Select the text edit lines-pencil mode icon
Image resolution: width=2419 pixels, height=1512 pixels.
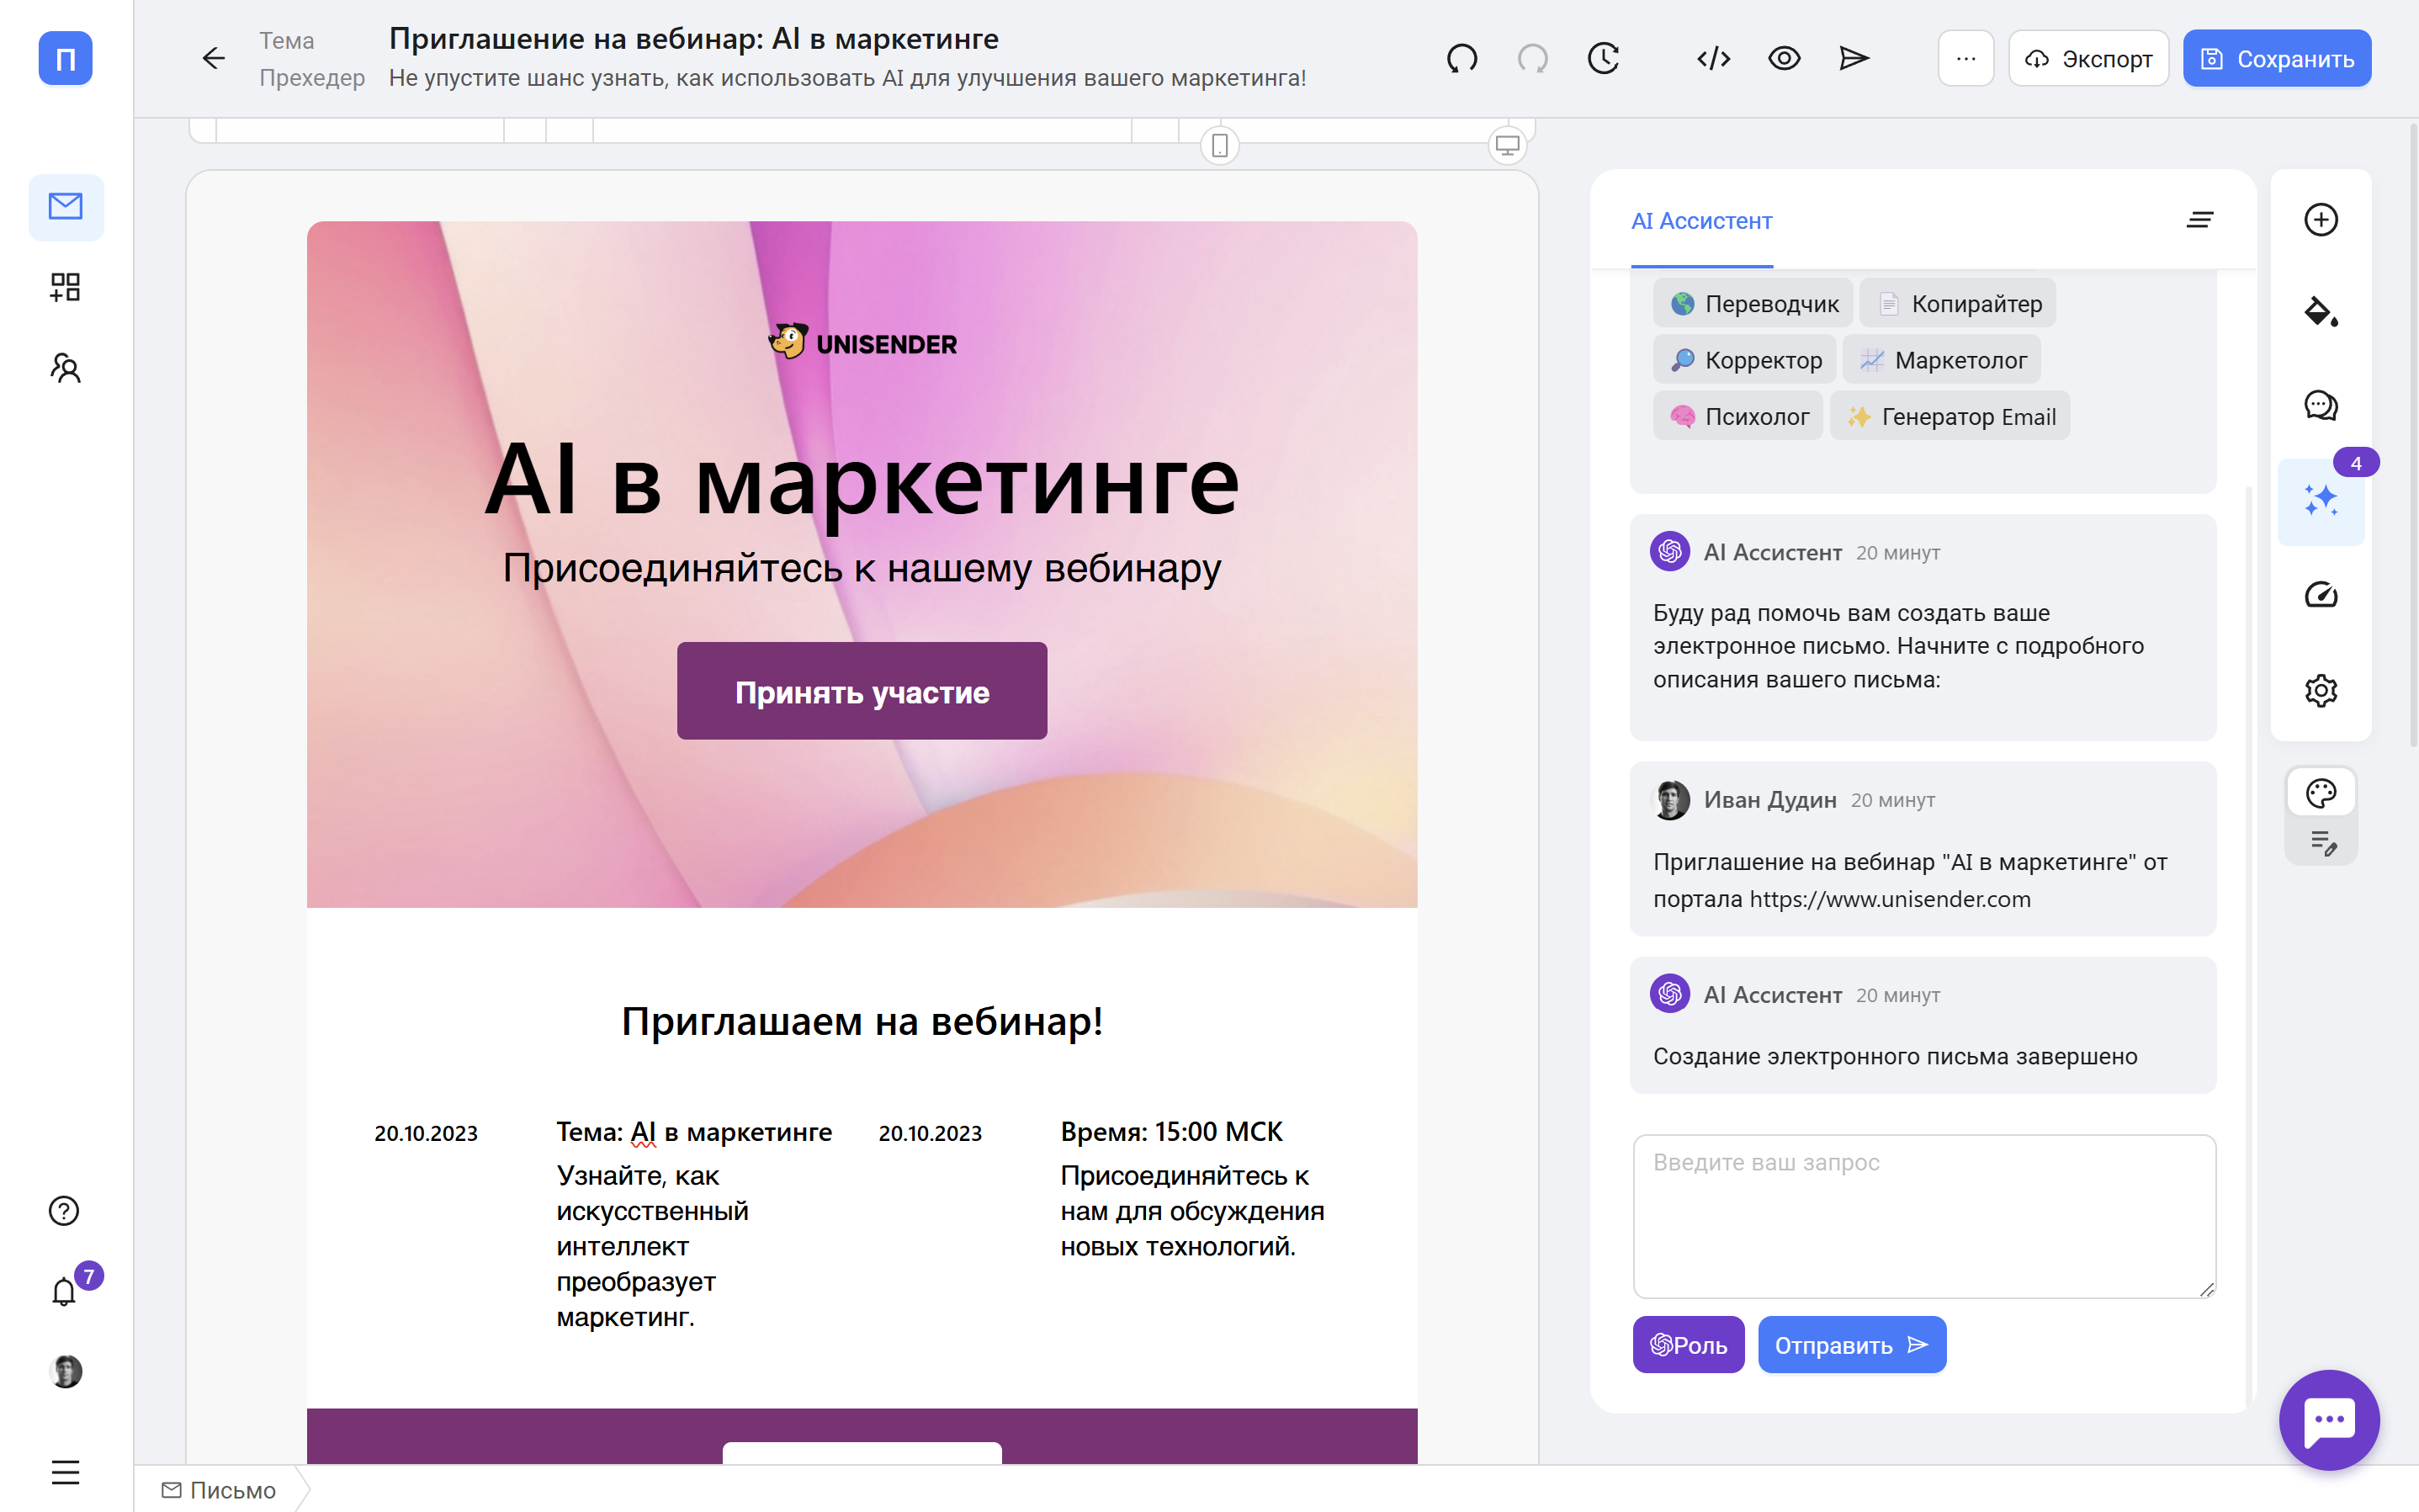point(2322,843)
